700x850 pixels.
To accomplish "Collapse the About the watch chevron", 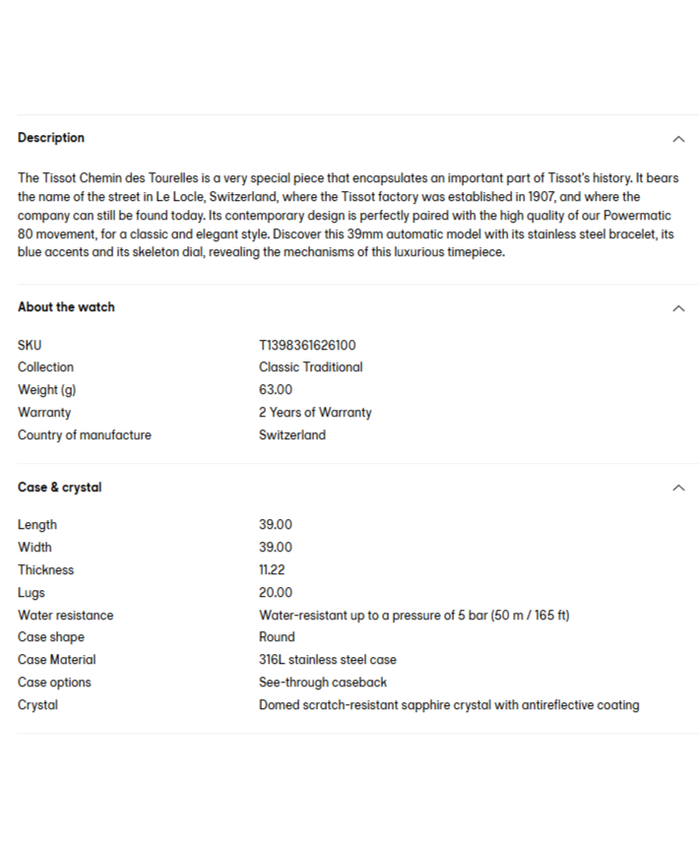I will (678, 308).
